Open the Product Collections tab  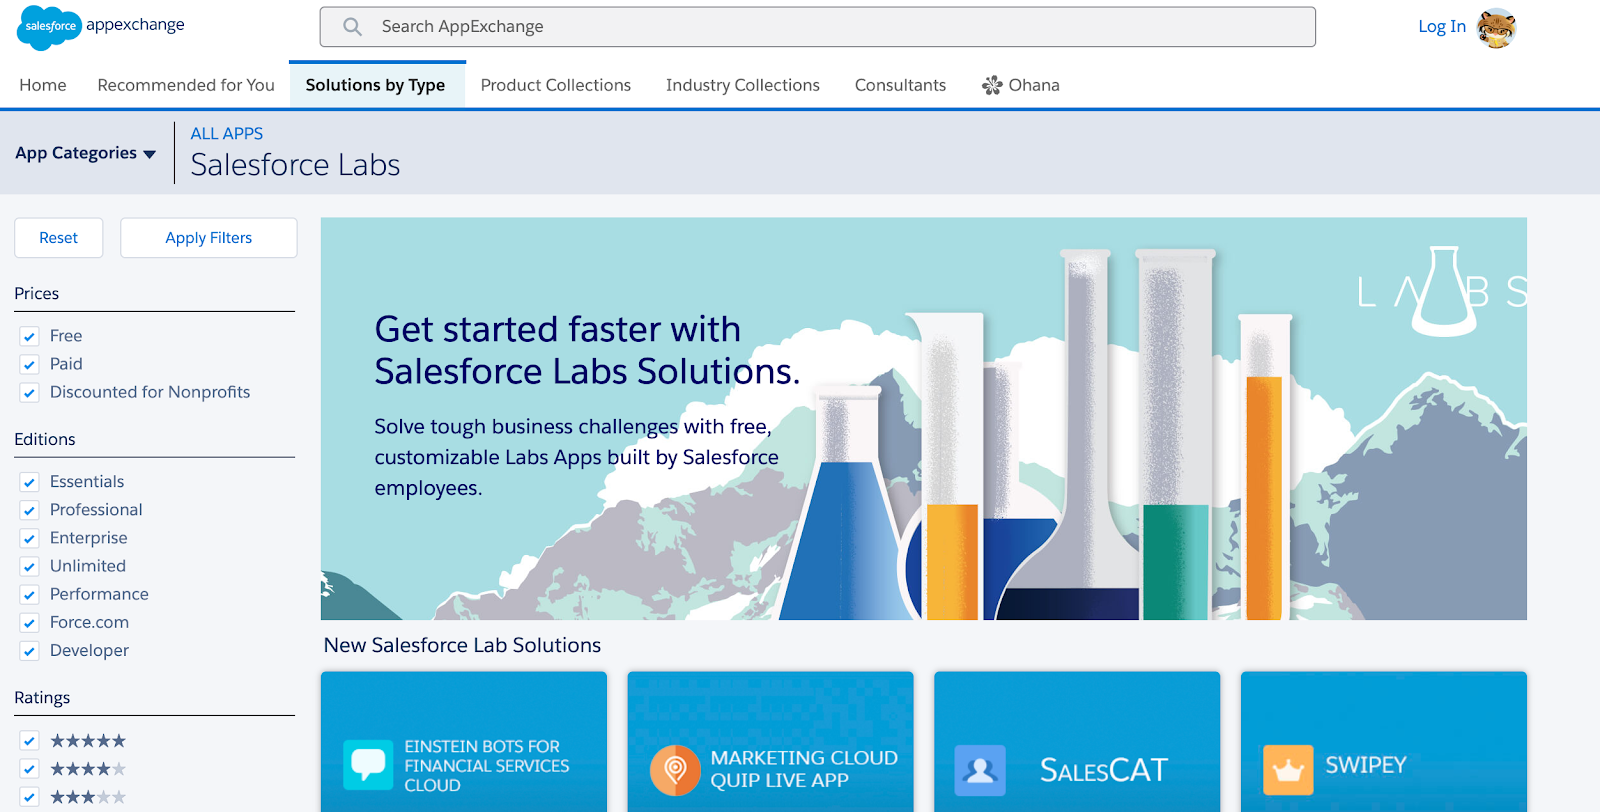tap(556, 85)
